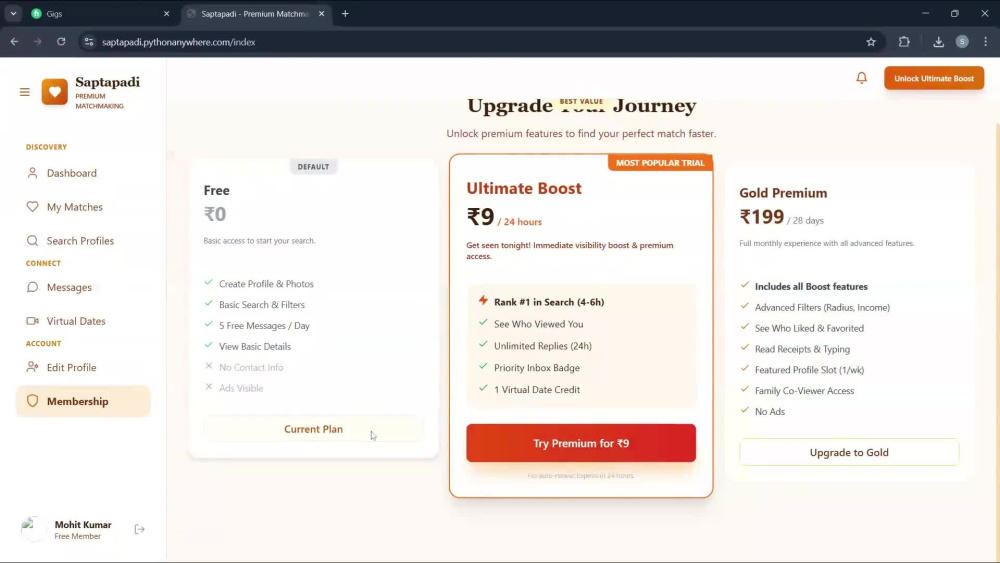
Task: Close the Gigs tab
Action: (x=166, y=13)
